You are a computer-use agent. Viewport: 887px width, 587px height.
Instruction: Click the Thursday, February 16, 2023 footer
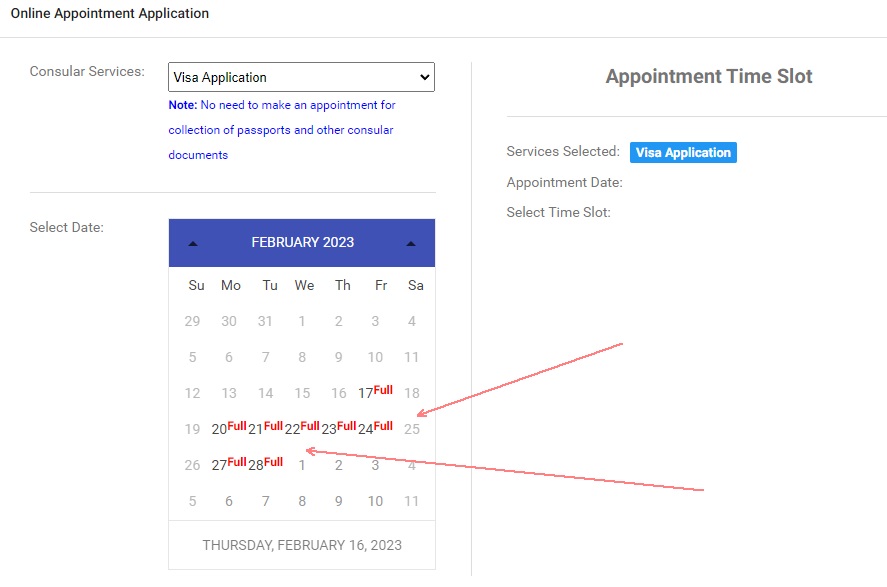(x=302, y=545)
